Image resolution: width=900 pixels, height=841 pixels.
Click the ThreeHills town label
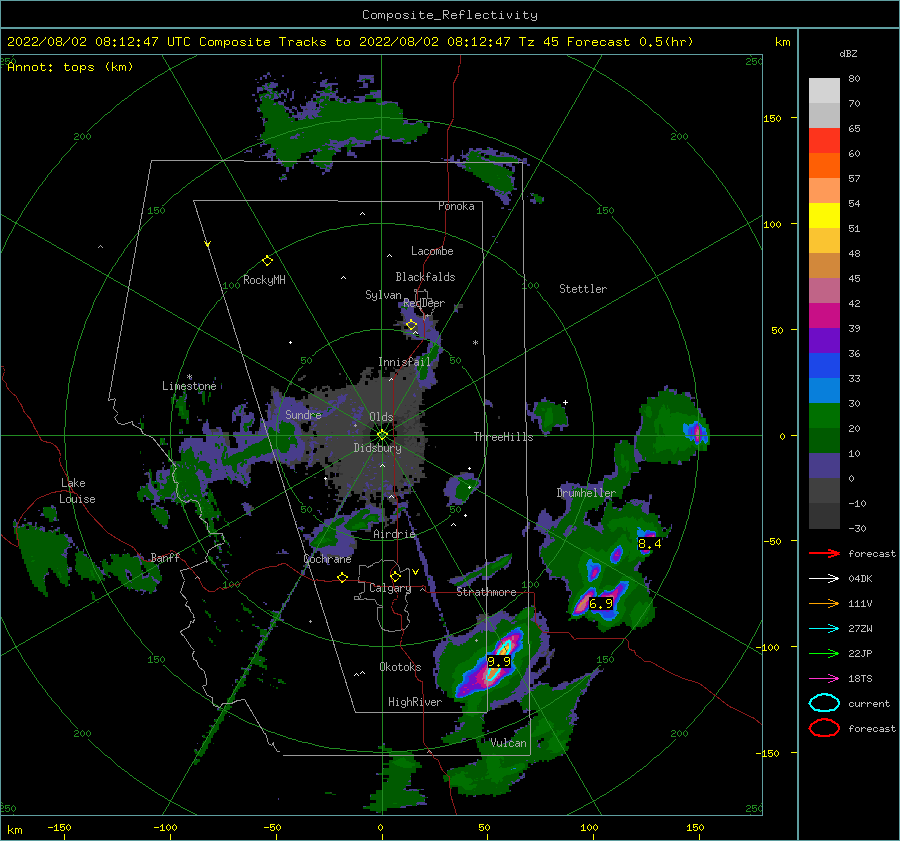click(503, 437)
